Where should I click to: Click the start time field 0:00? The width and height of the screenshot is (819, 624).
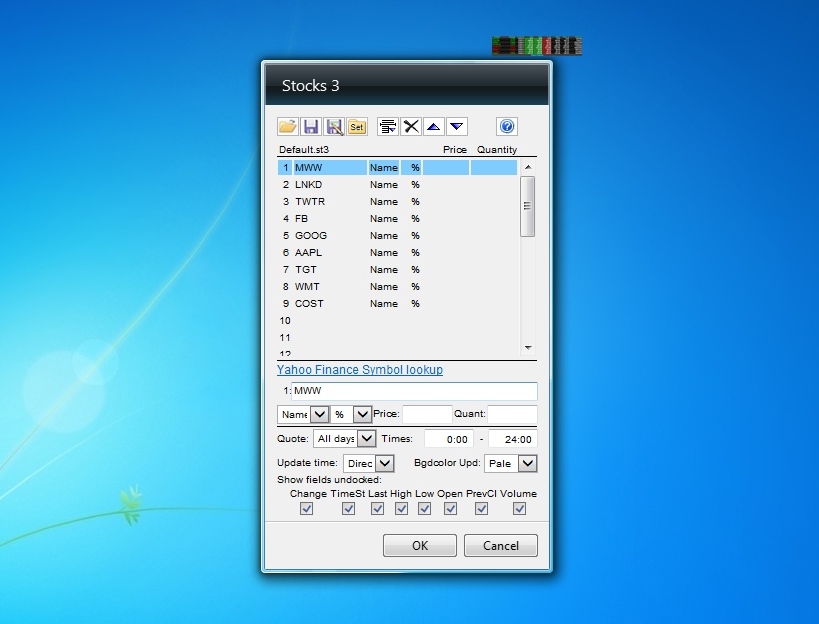click(449, 439)
